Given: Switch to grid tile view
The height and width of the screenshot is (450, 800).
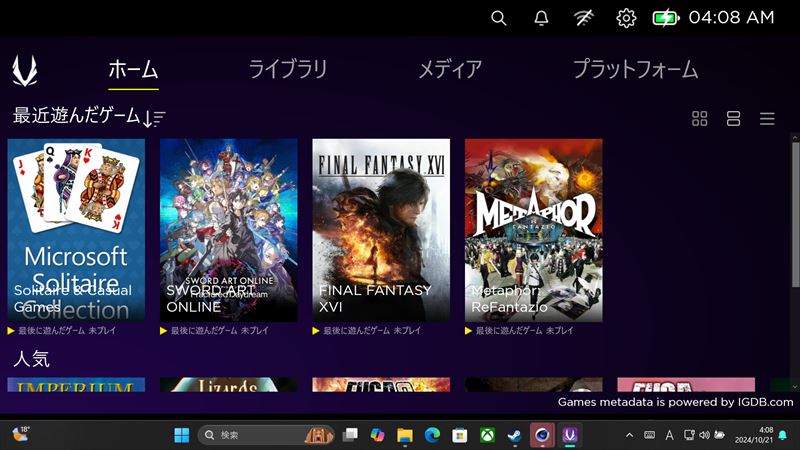Looking at the screenshot, I should pos(699,119).
